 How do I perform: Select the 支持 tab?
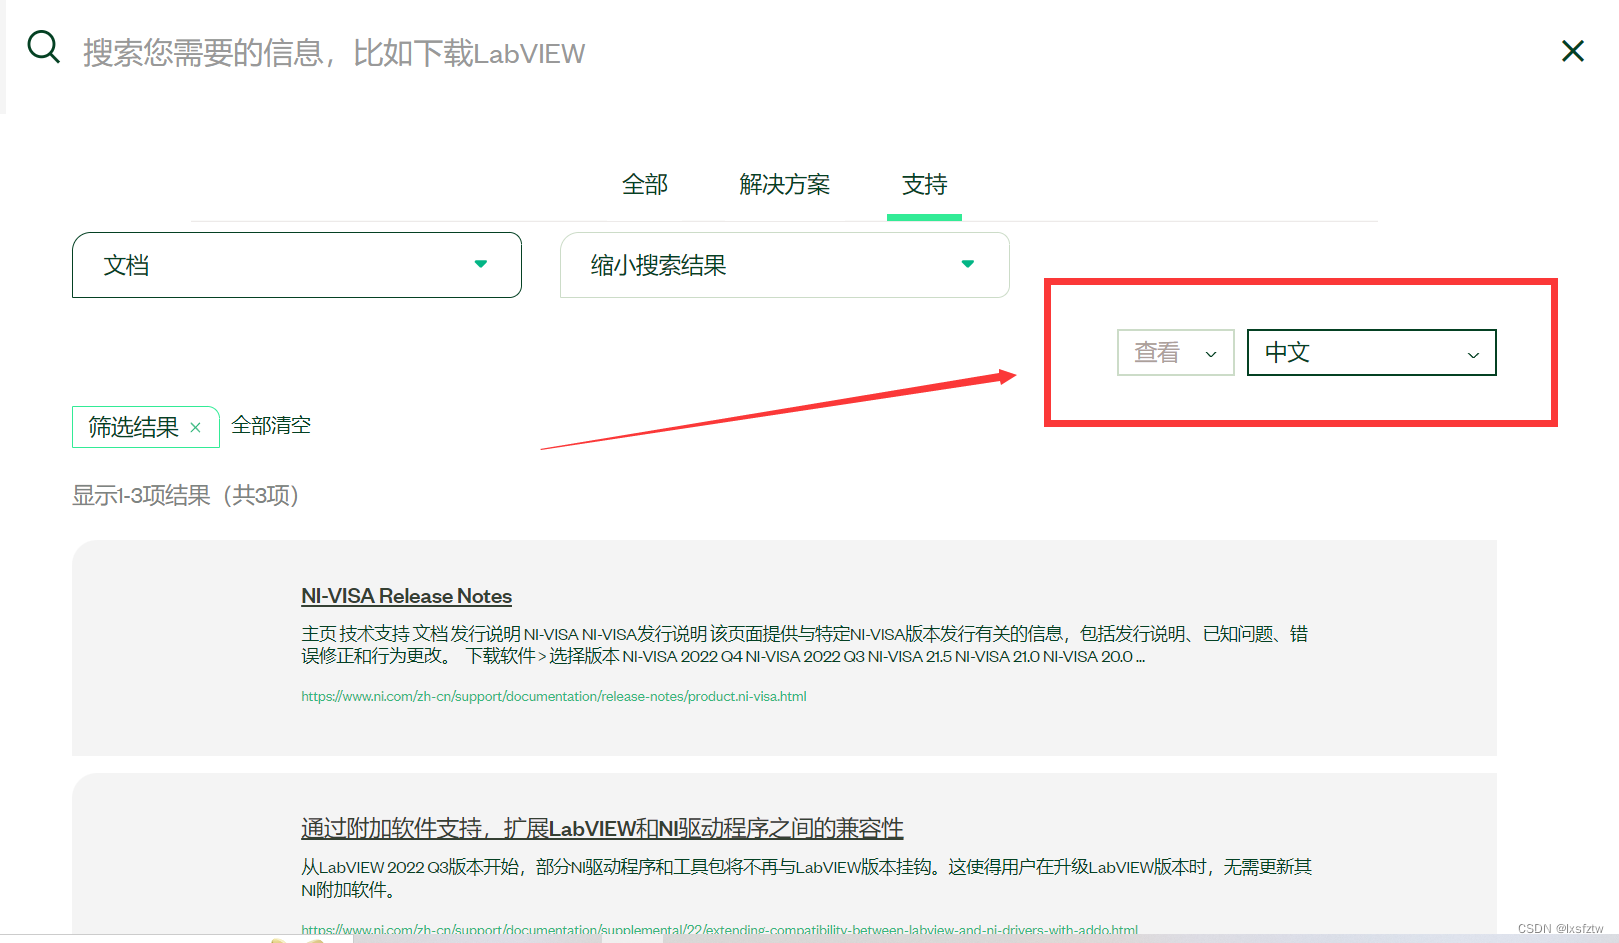coord(923,185)
